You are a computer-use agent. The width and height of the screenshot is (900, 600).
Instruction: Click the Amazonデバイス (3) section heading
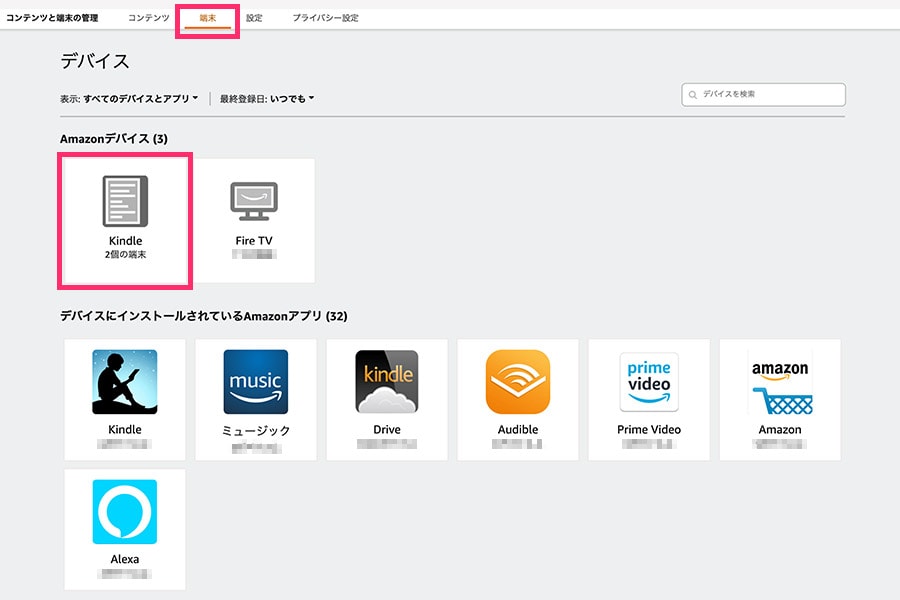[x=114, y=139]
